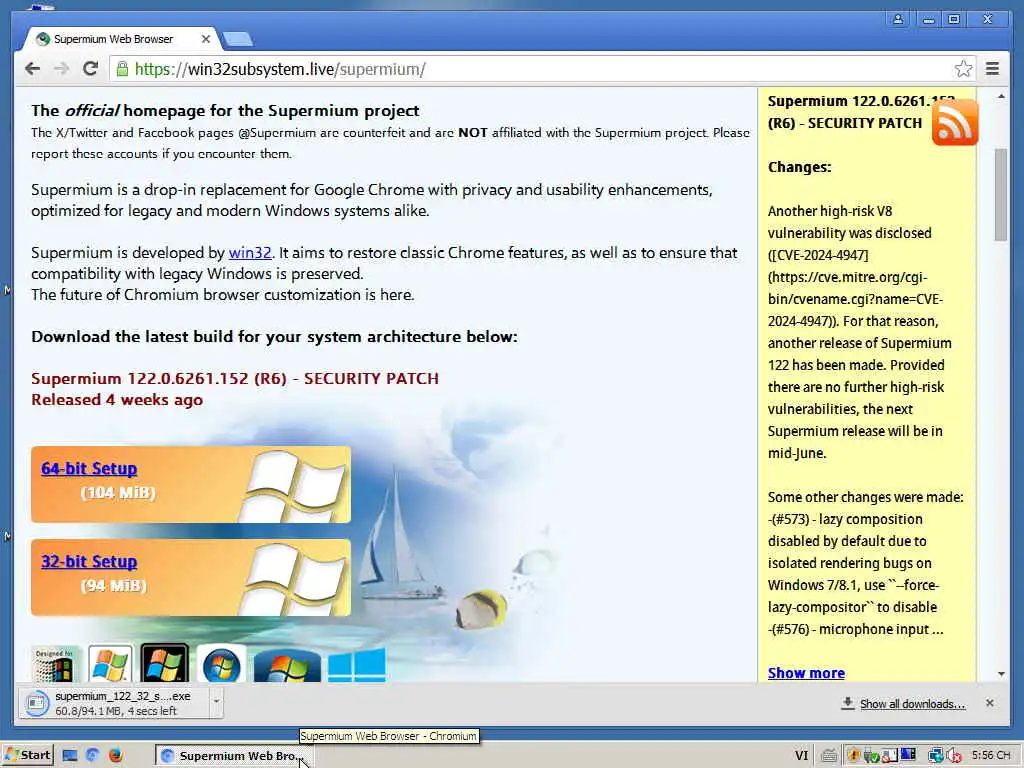Image resolution: width=1024 pixels, height=768 pixels.
Task: Open a new tab with the tab button
Action: tap(238, 40)
